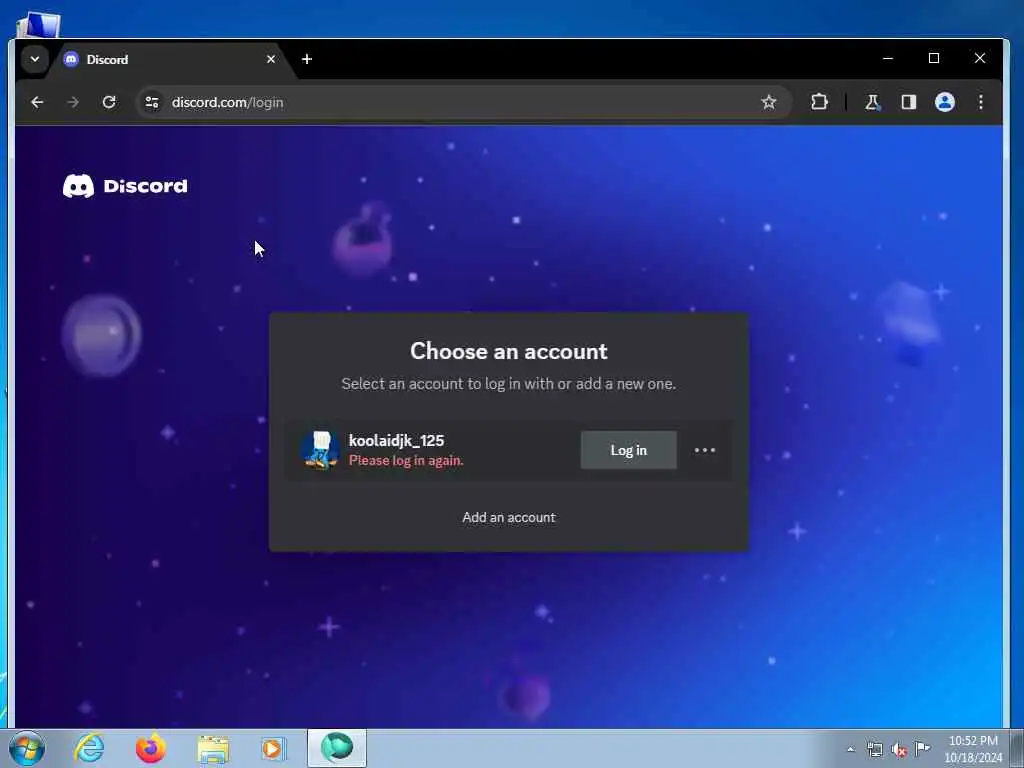This screenshot has width=1024, height=768.
Task: Click the Discord logo at top left
Action: (125, 186)
